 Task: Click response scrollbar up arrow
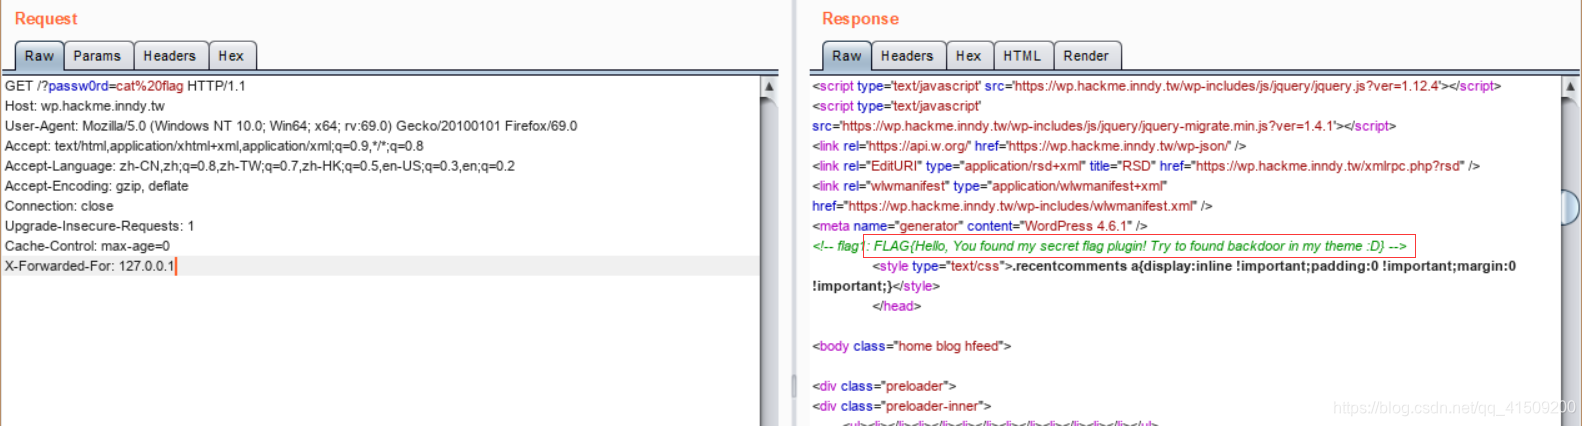coord(1570,87)
